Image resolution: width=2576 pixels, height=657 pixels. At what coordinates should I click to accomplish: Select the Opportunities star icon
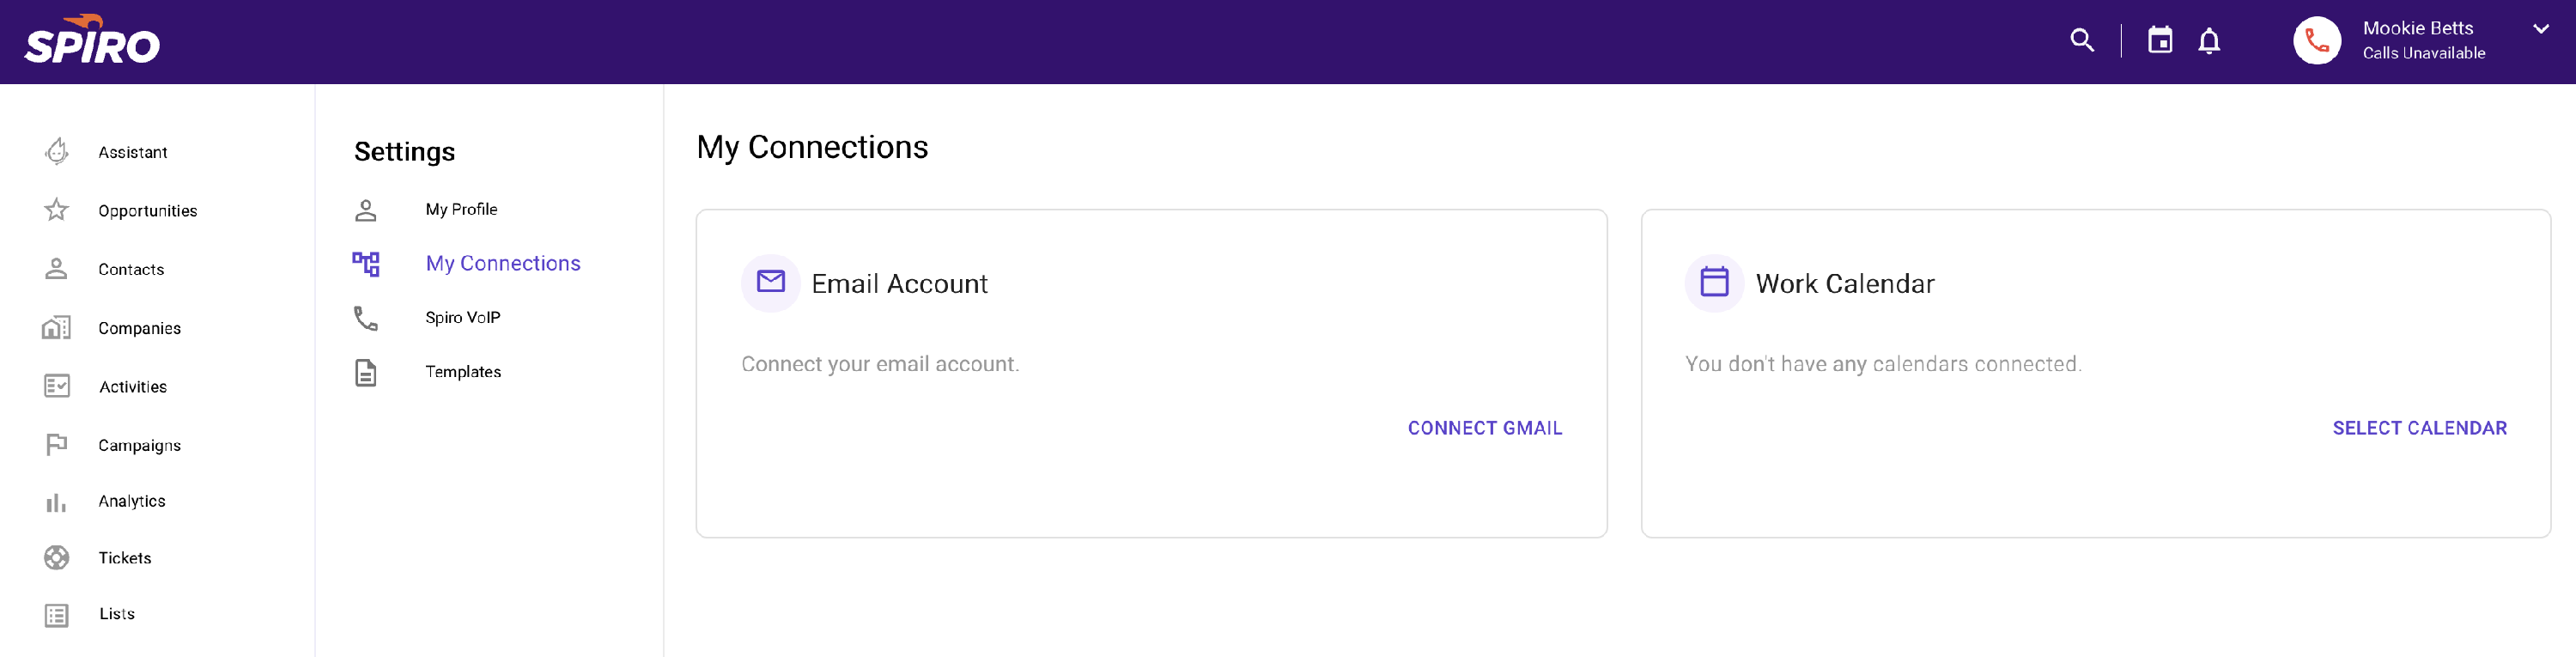point(57,210)
